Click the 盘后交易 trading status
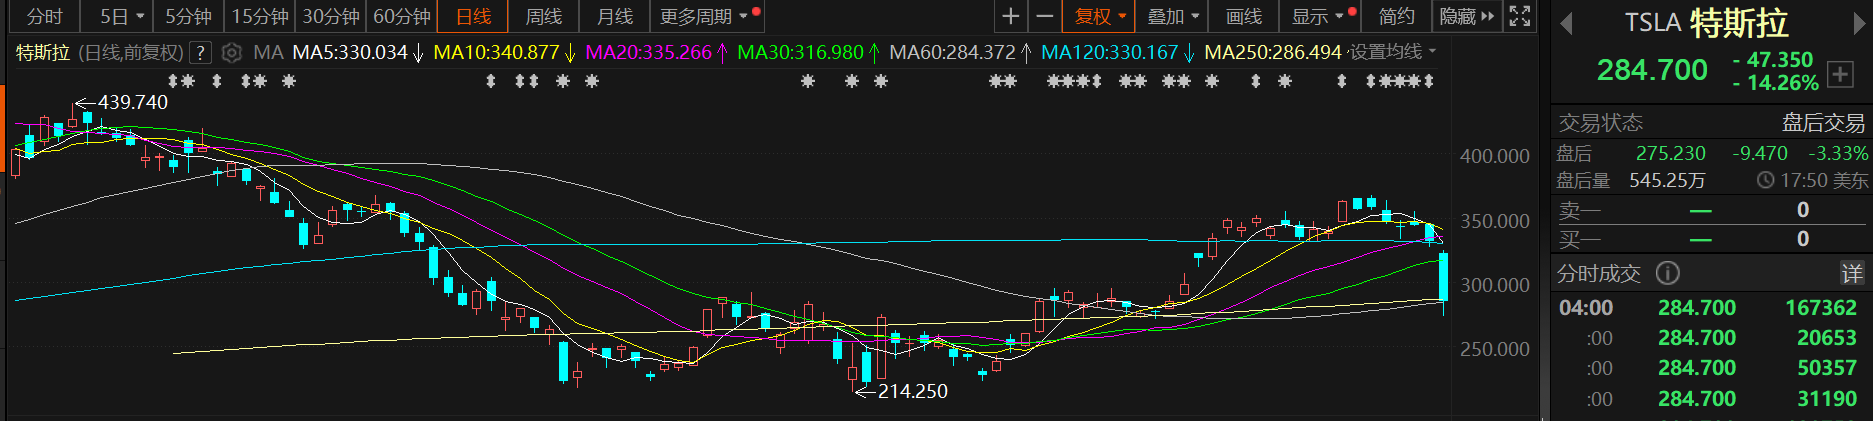This screenshot has height=421, width=1873. click(x=1823, y=123)
